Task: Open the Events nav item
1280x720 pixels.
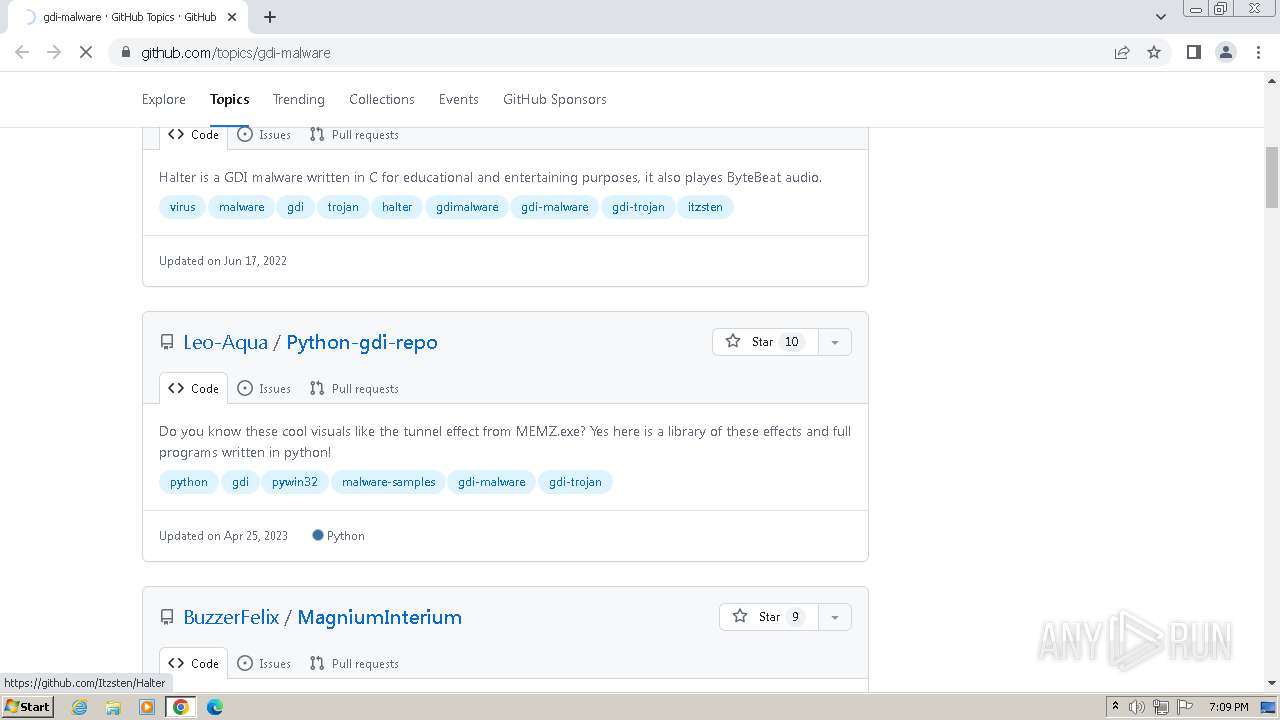Action: coord(459,99)
